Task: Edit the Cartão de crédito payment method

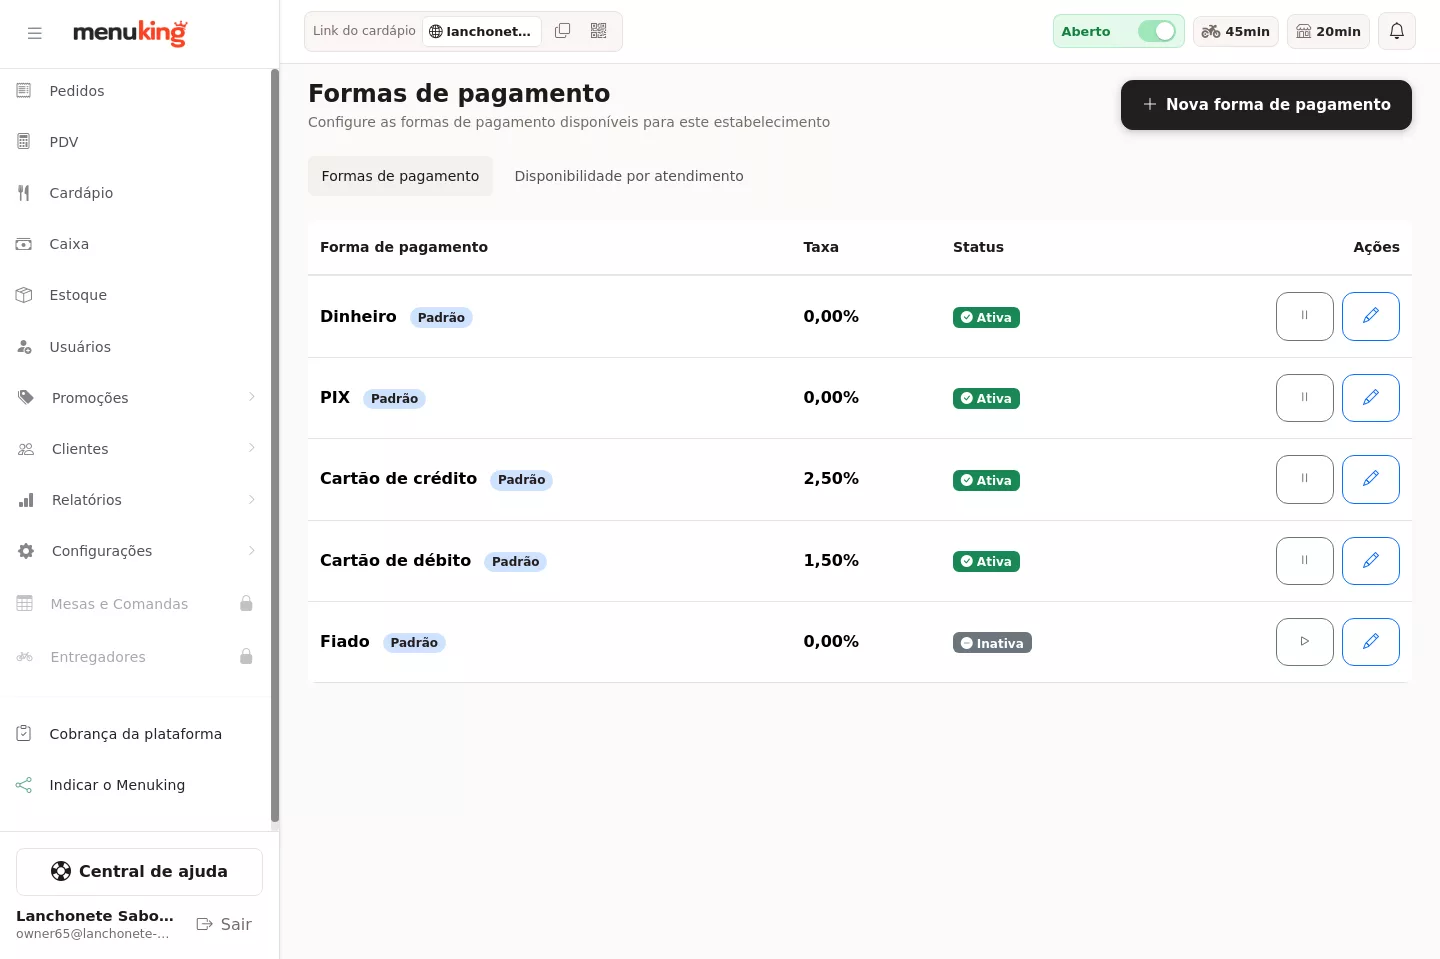Action: click(x=1371, y=479)
